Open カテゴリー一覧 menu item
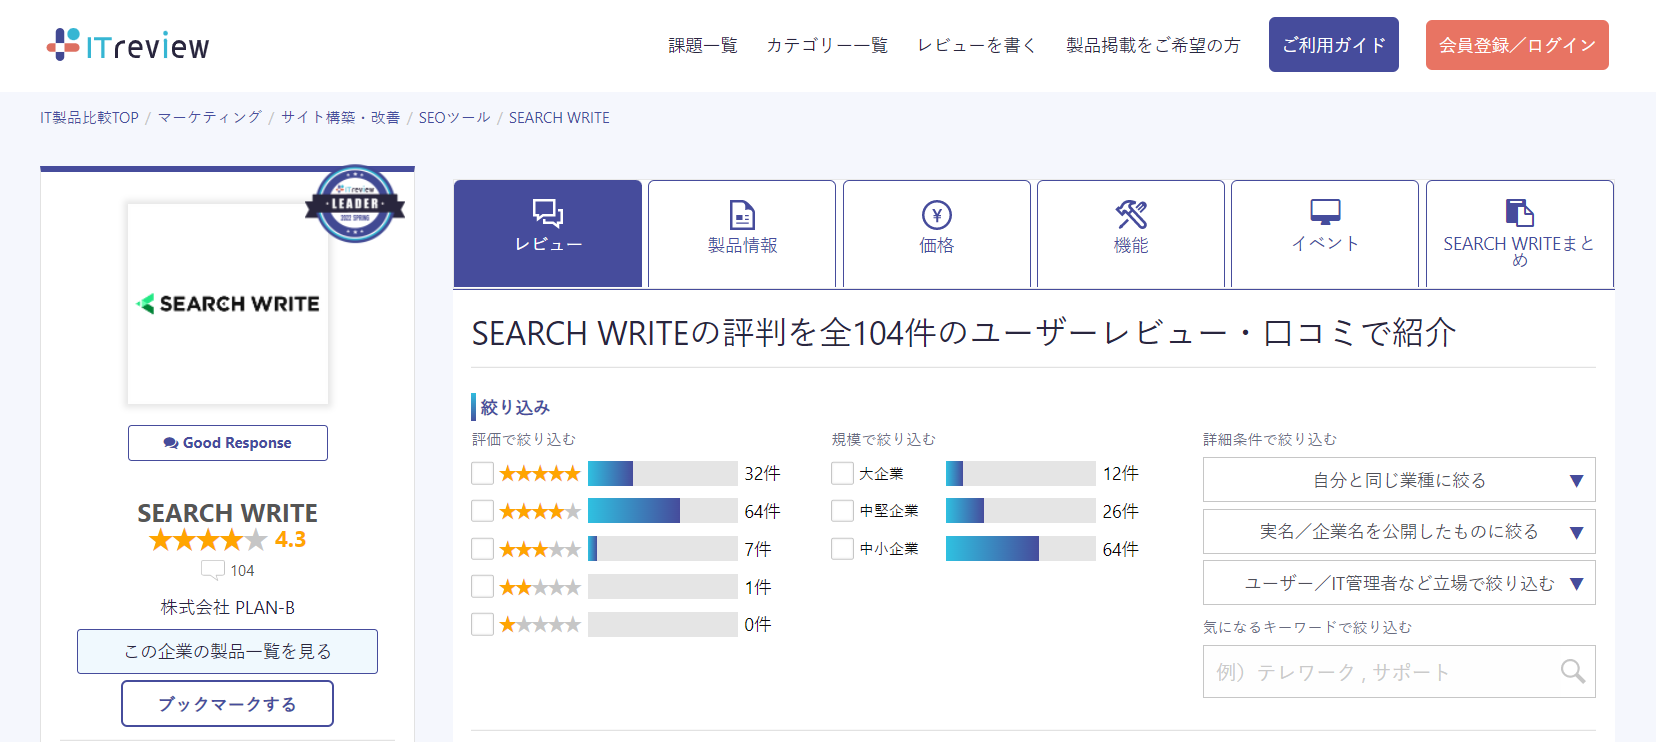This screenshot has height=742, width=1656. pyautogui.click(x=827, y=45)
